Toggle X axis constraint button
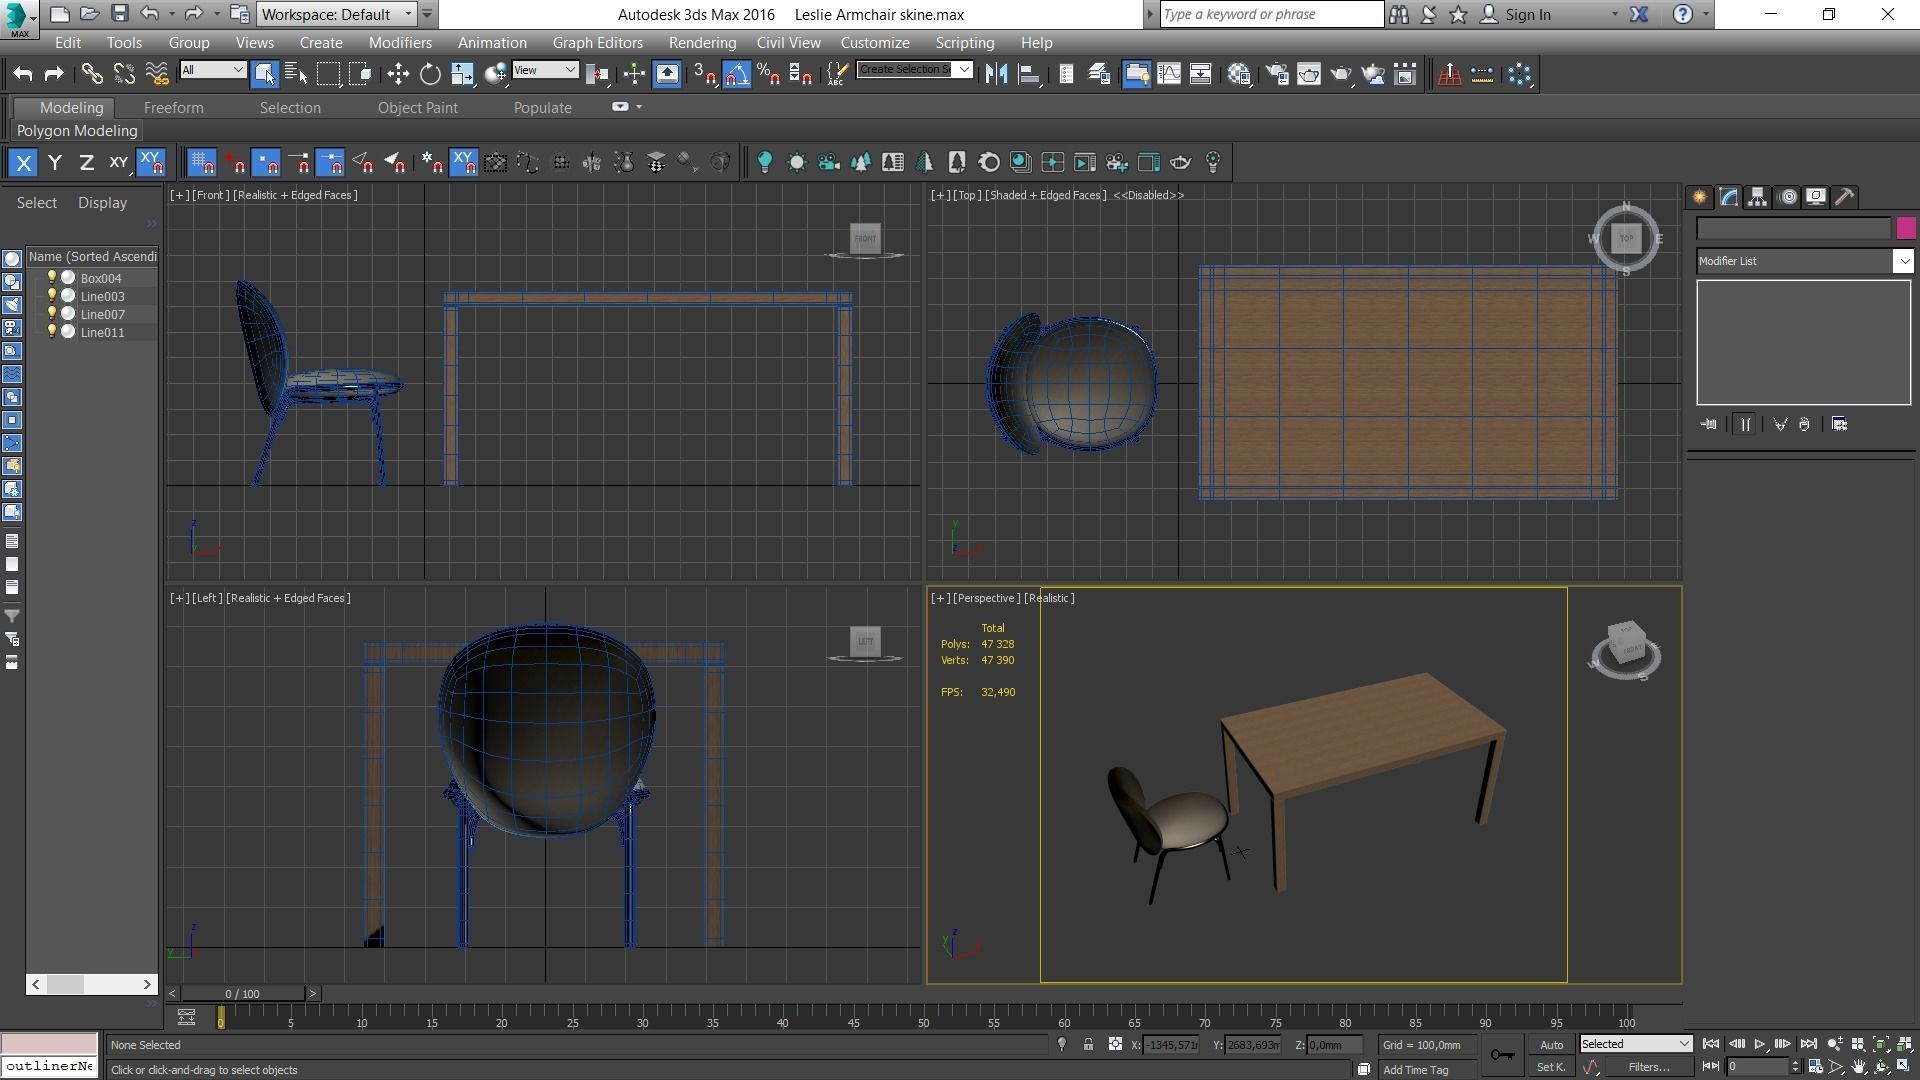Viewport: 1920px width, 1080px height. (x=23, y=162)
